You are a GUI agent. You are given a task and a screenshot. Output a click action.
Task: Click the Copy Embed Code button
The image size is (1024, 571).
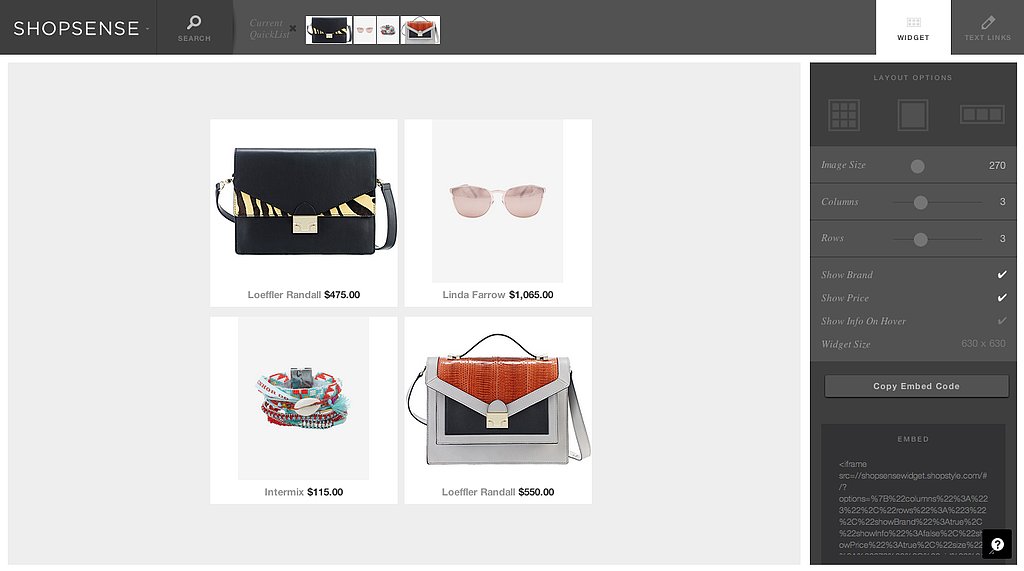(x=916, y=386)
